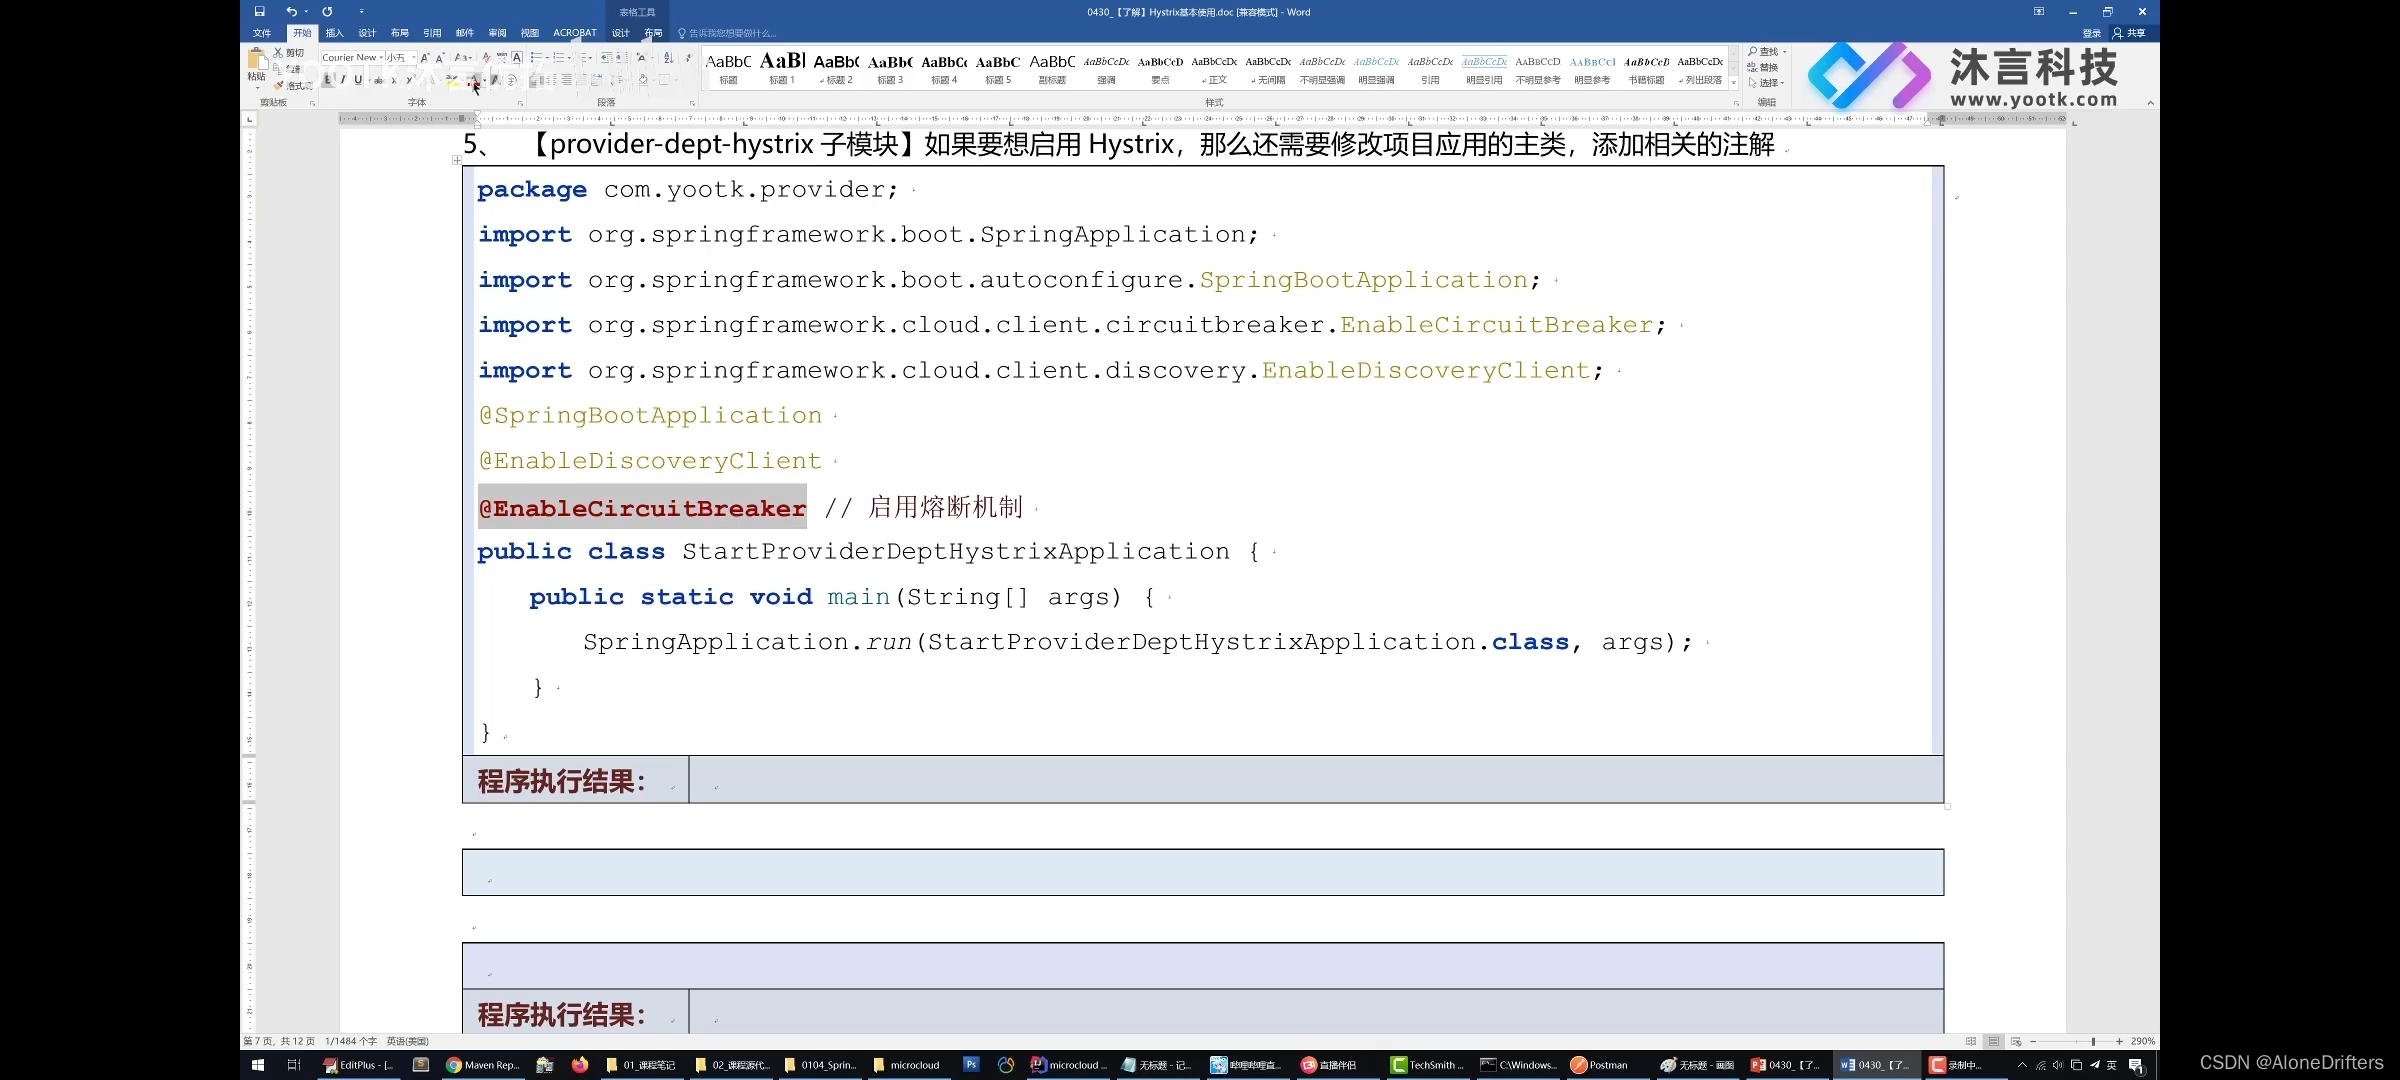
Task: Click the font color red swatch button
Action: click(473, 81)
